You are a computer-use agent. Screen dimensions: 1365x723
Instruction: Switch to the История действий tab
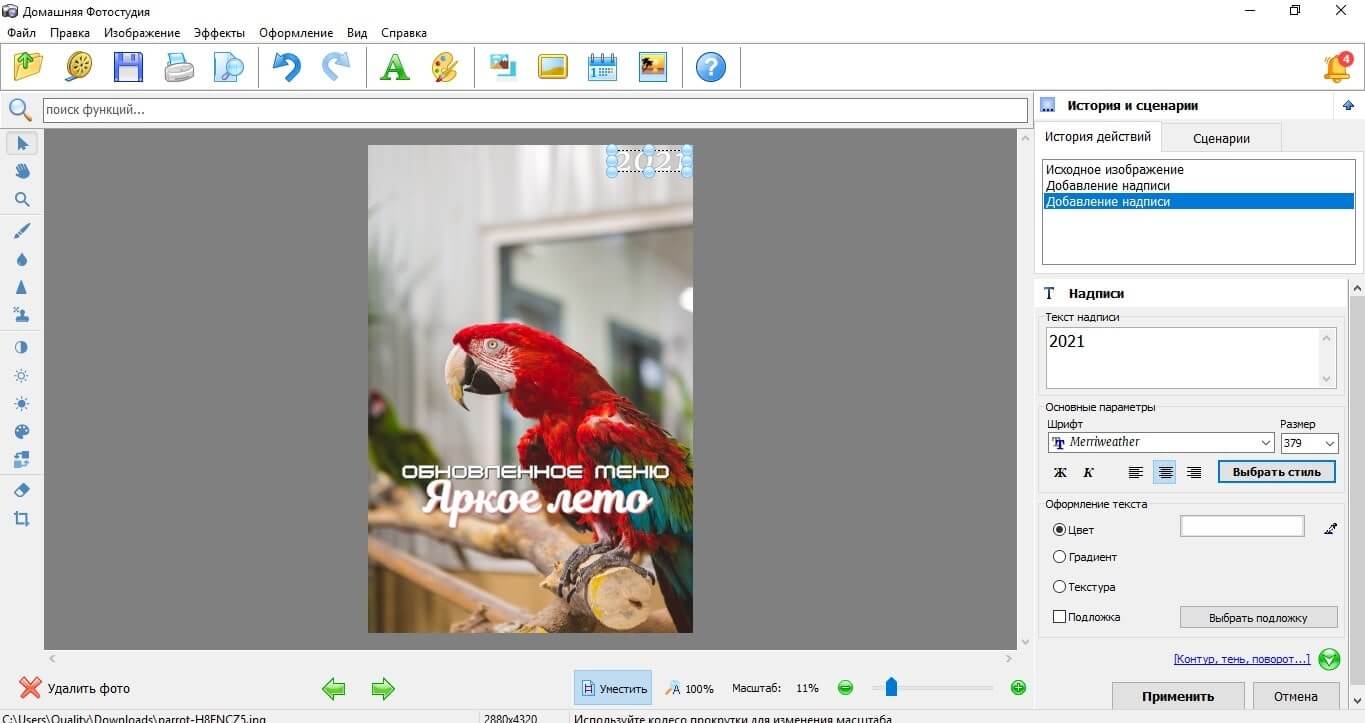pyautogui.click(x=1098, y=137)
